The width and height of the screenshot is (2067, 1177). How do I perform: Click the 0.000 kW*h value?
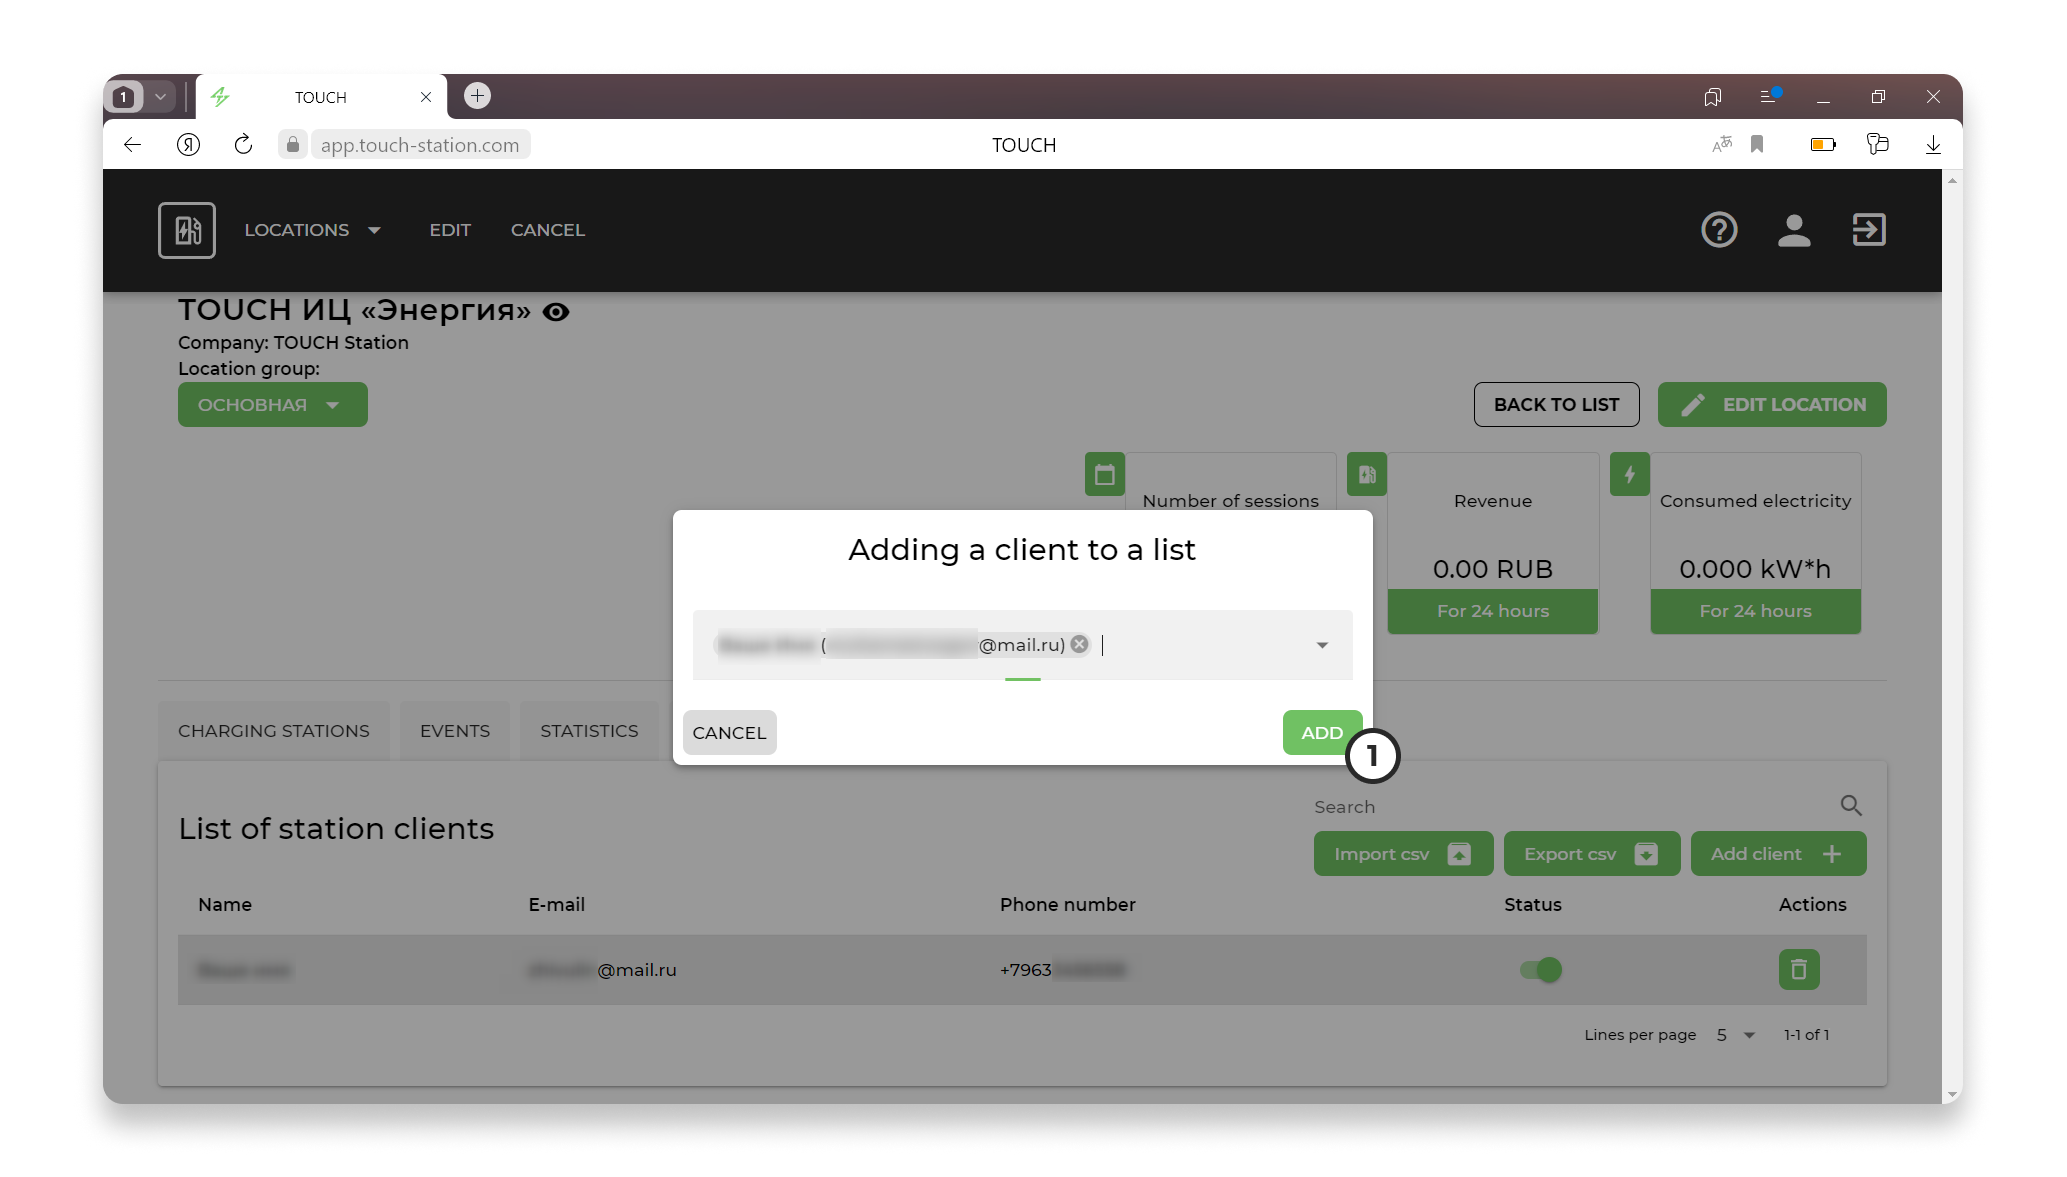pos(1755,569)
